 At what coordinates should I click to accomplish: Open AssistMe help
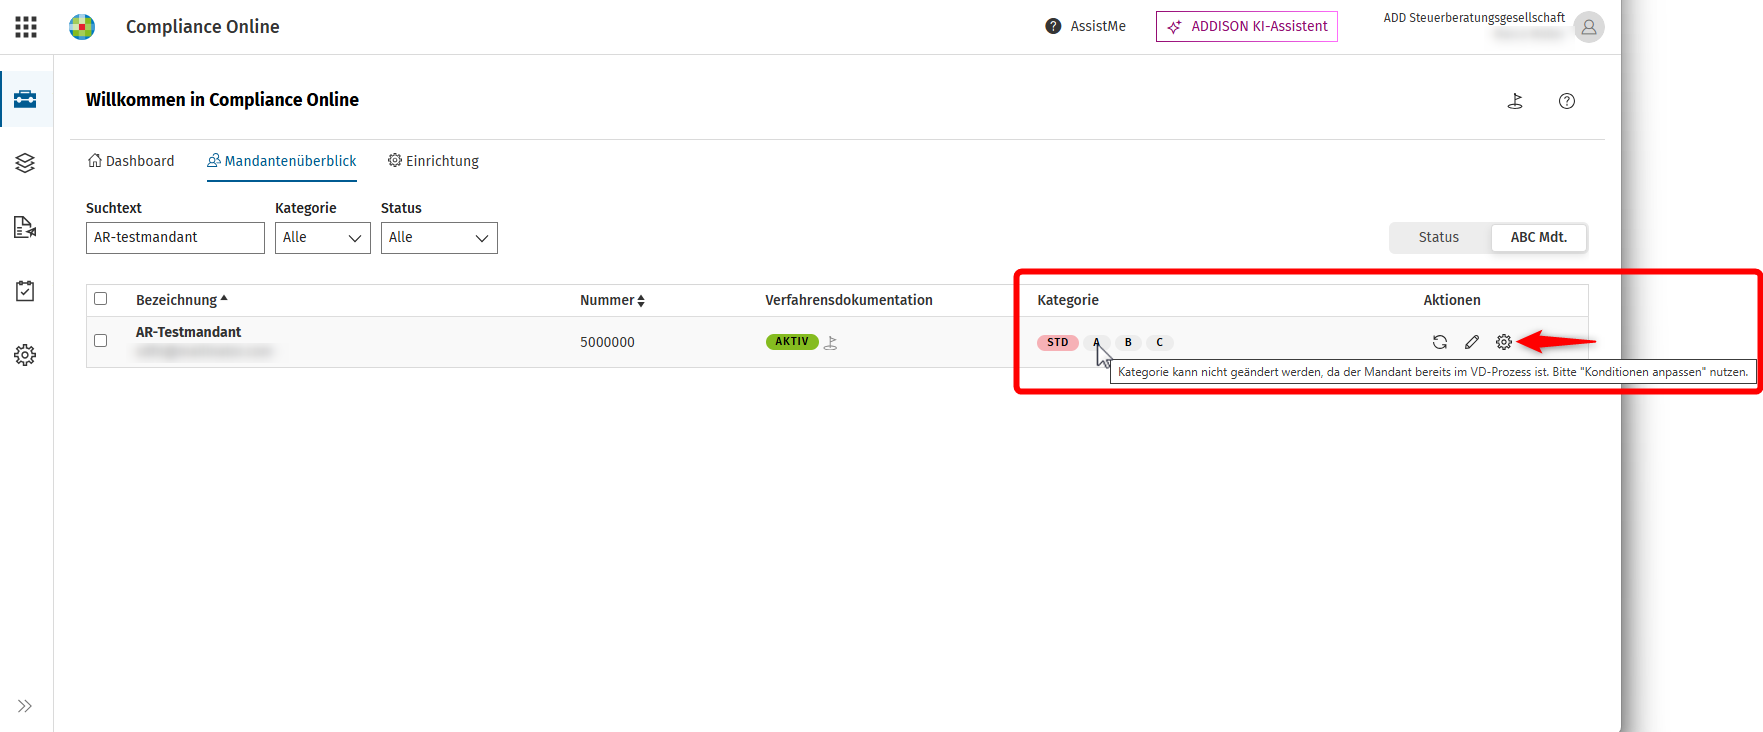click(1085, 26)
